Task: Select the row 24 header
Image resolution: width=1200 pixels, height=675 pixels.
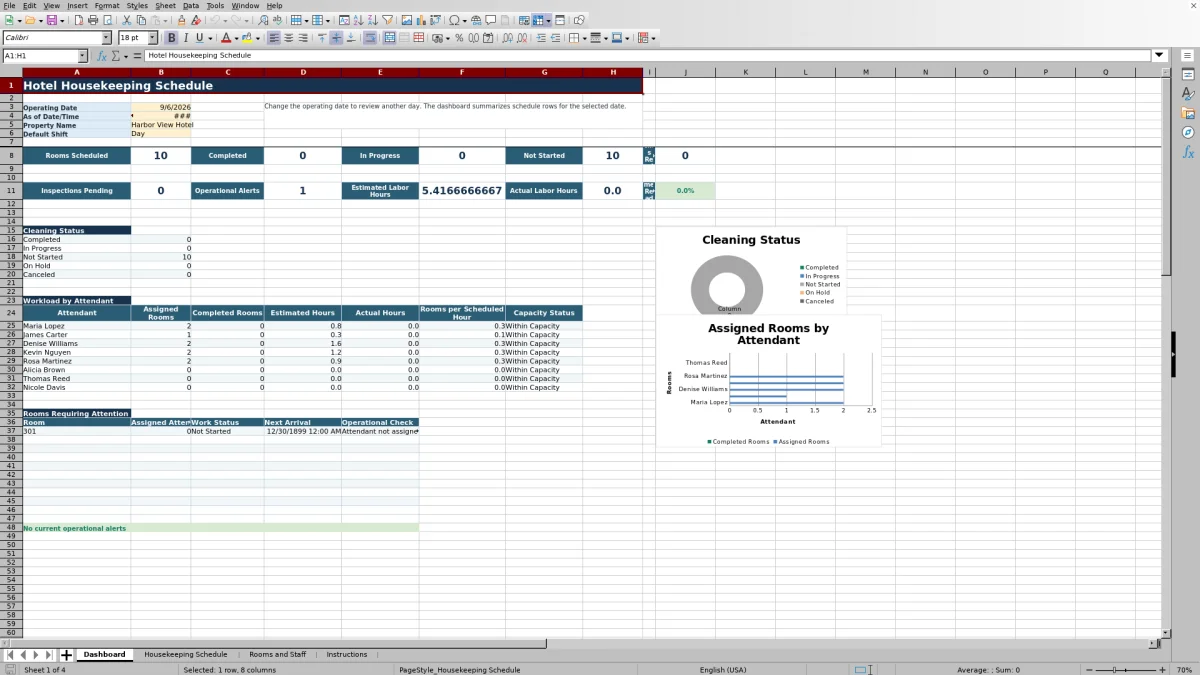Action: 11,313
